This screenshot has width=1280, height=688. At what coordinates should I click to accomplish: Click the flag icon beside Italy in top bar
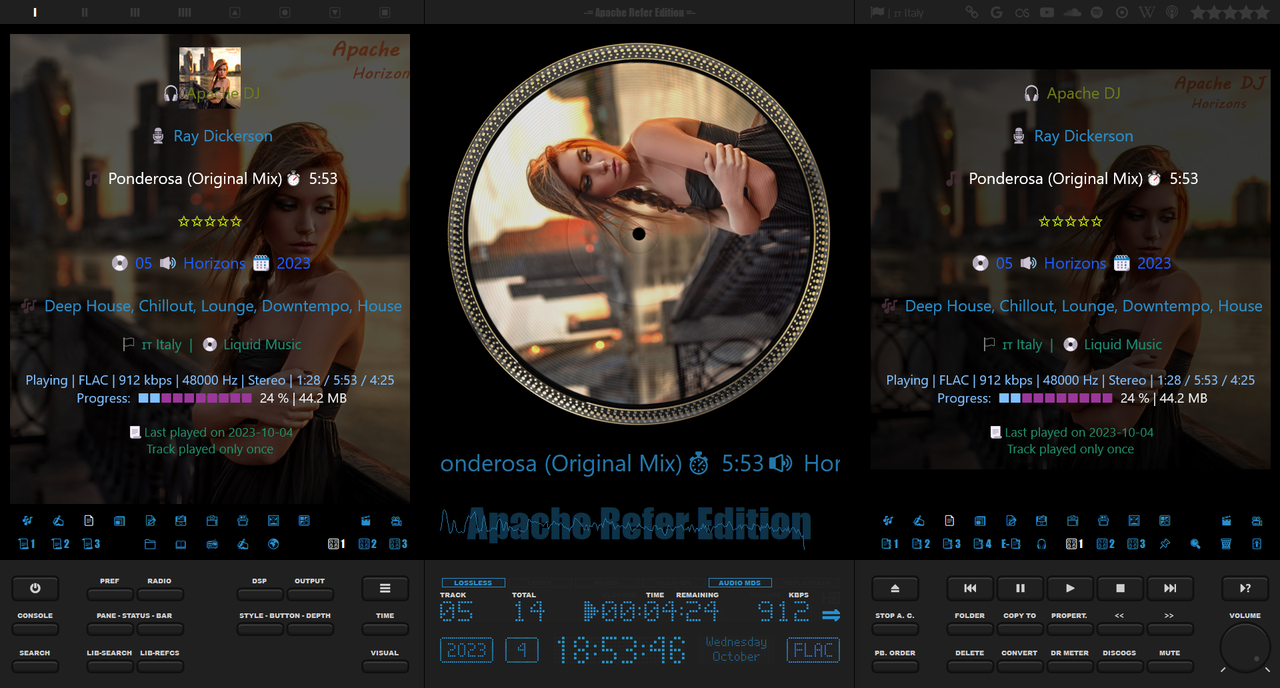(x=877, y=12)
